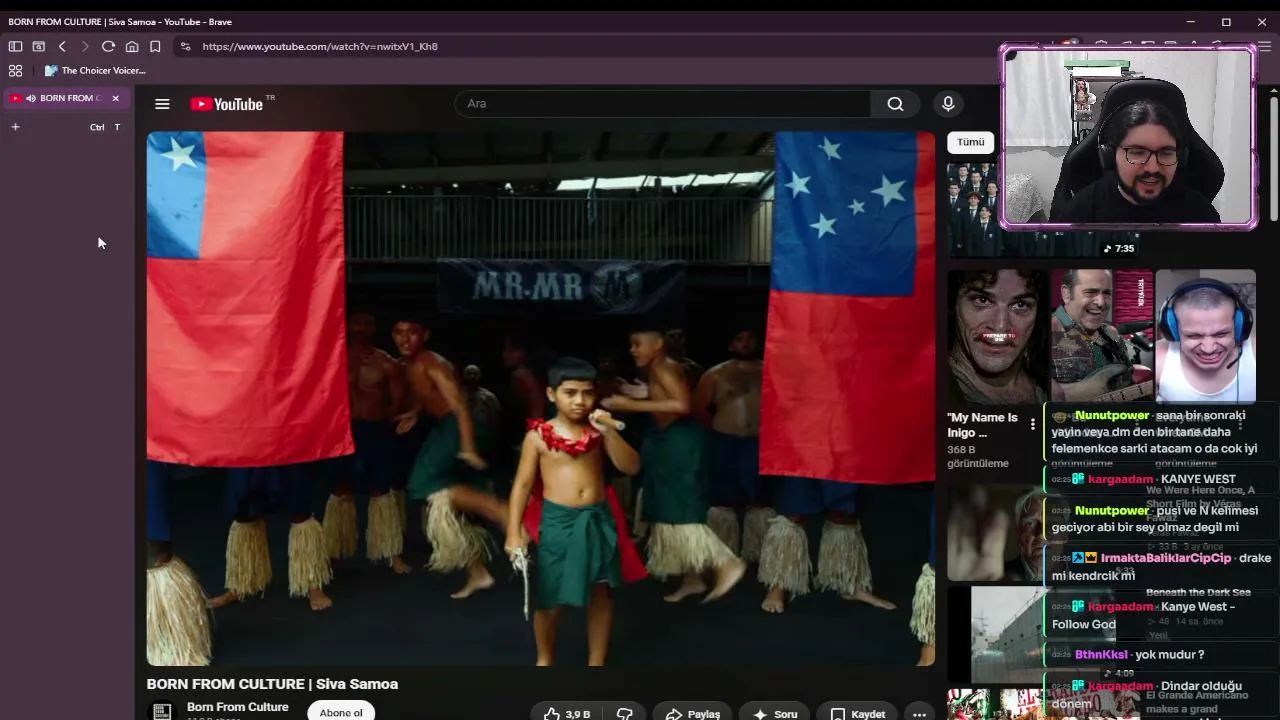Open the Born From Culture channel name
1280x720 pixels.
(x=237, y=707)
